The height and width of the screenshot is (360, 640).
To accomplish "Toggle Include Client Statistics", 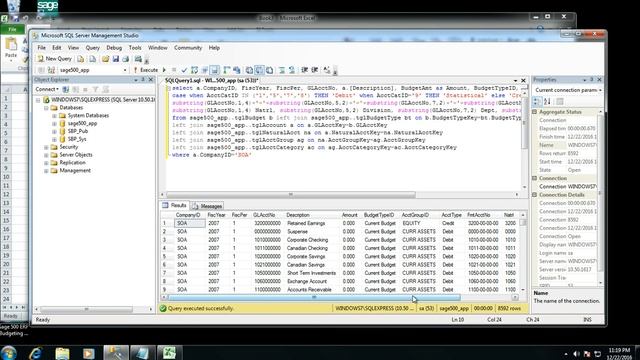I will coord(237,70).
